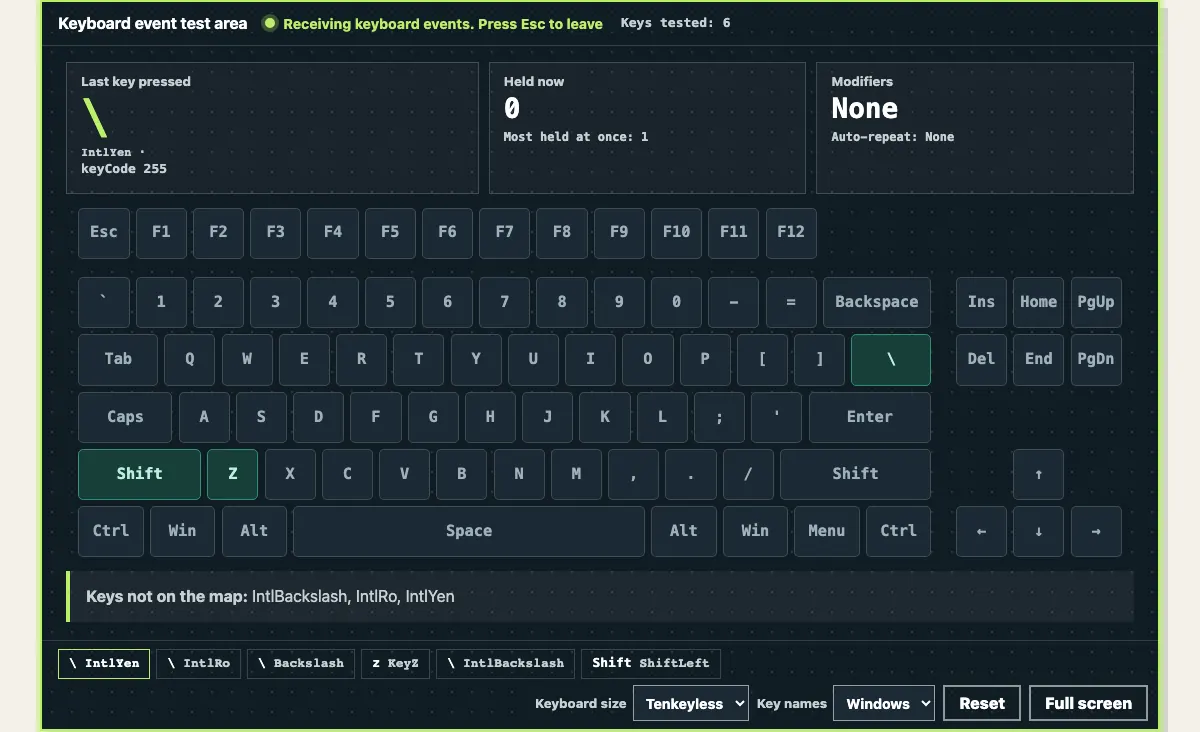Click the highlighted backslash key
1200x732 pixels.
coord(891,359)
